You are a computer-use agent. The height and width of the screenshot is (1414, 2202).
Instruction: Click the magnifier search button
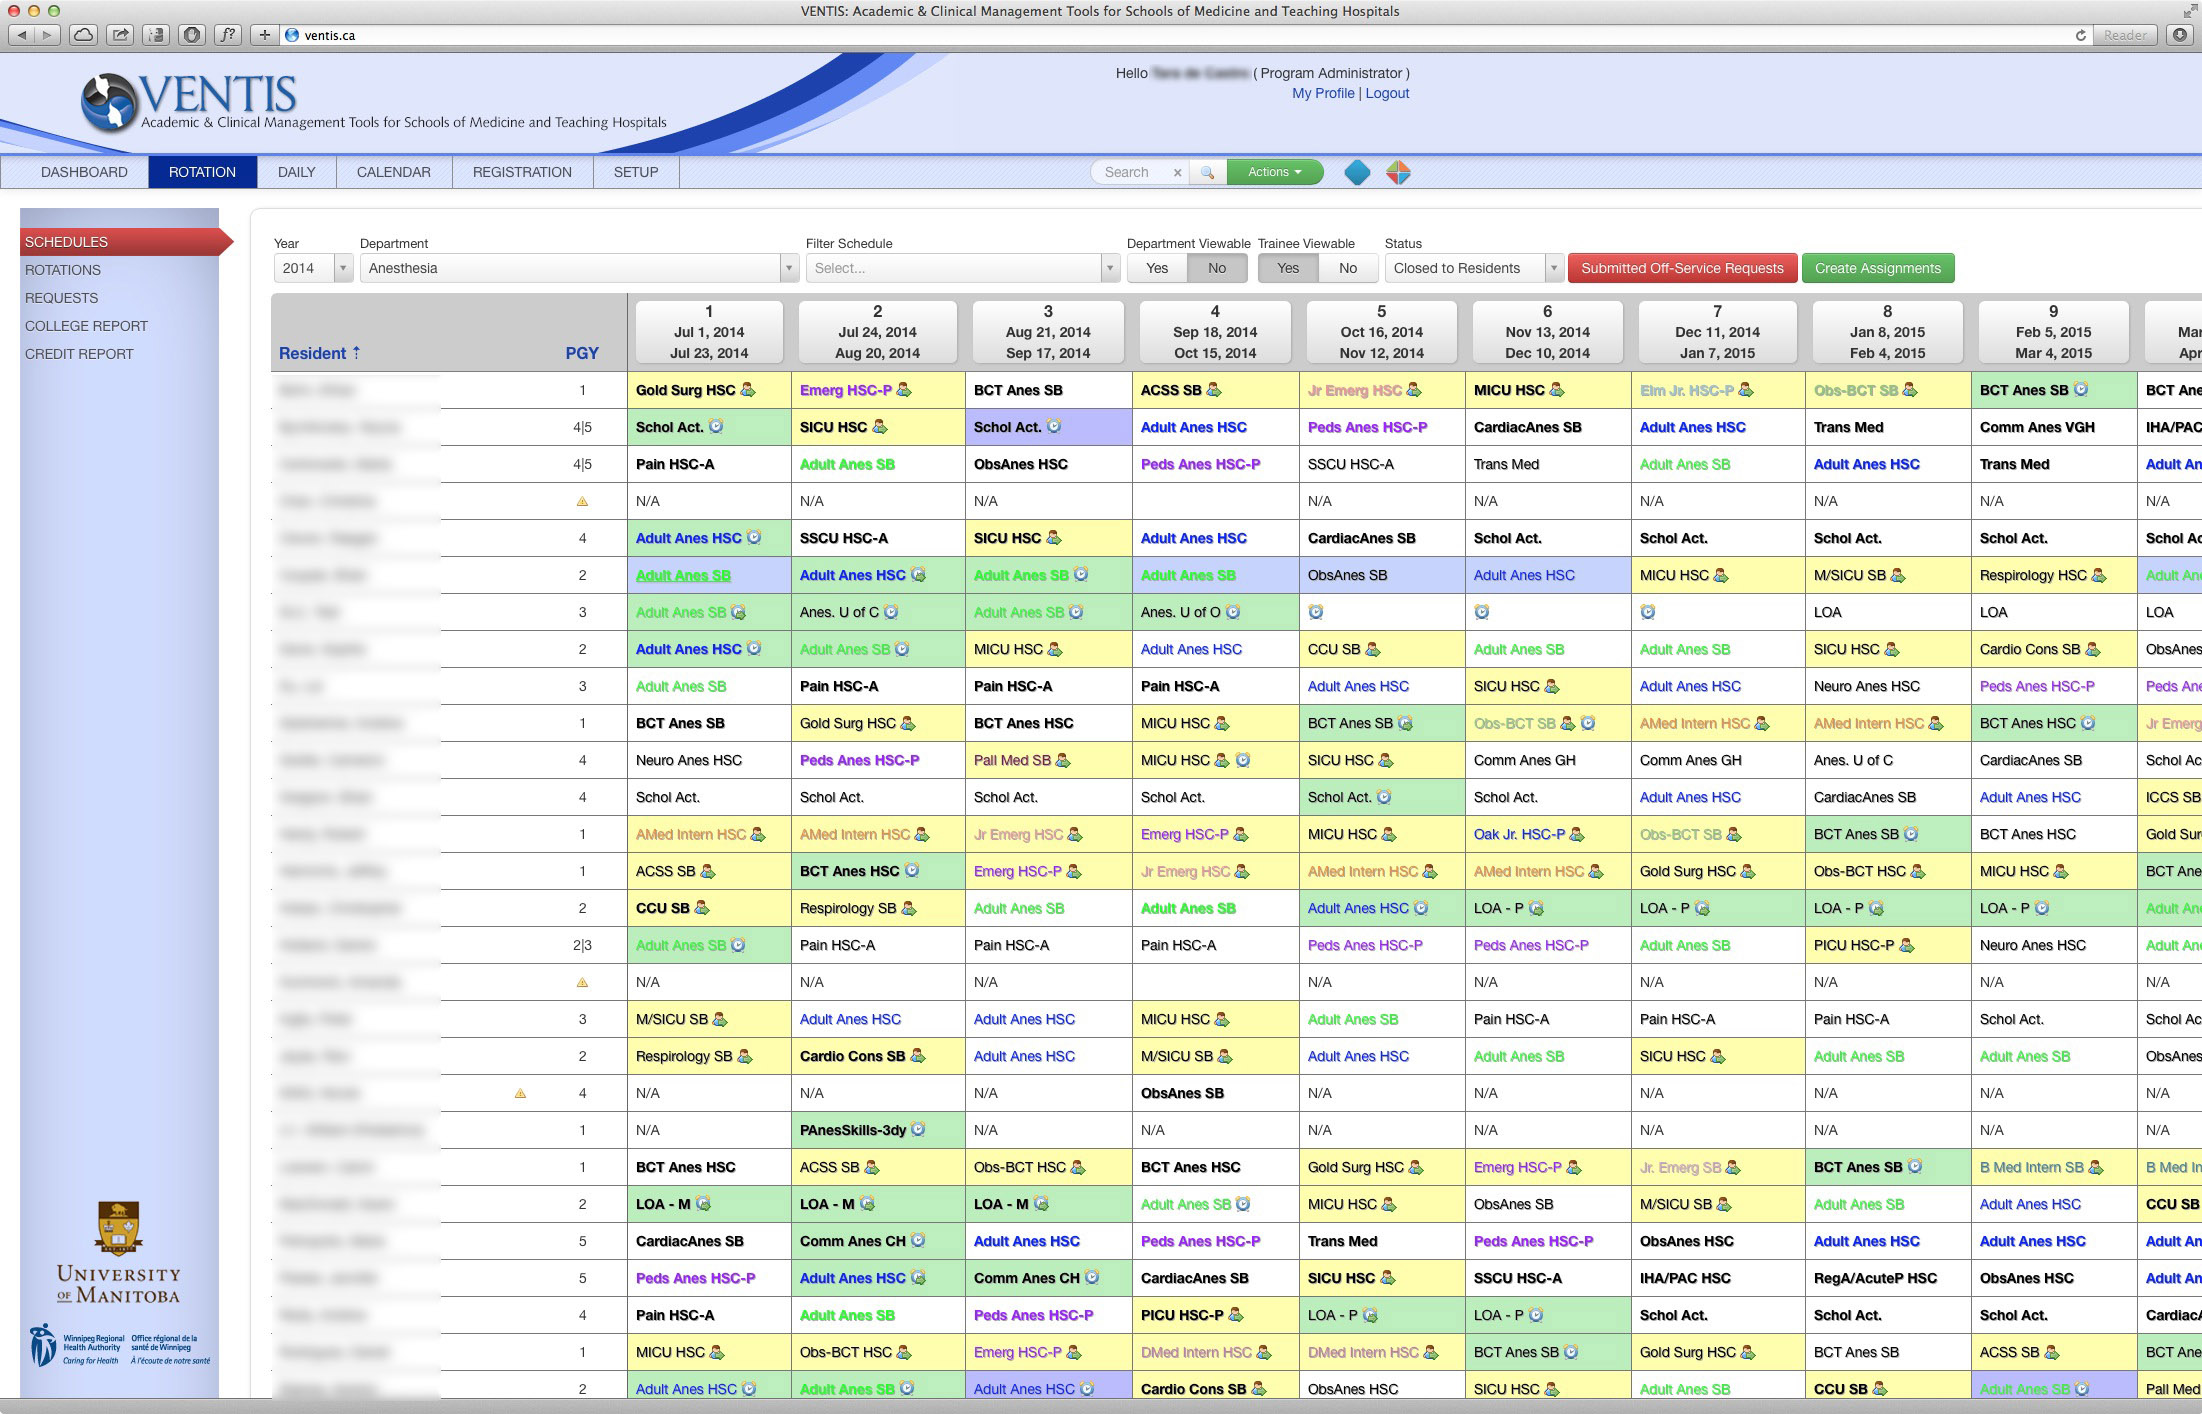1207,173
